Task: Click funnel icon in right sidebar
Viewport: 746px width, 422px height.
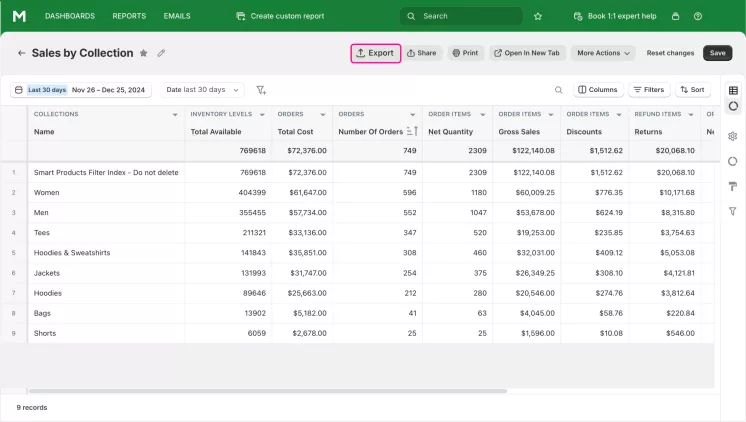Action: 733,211
